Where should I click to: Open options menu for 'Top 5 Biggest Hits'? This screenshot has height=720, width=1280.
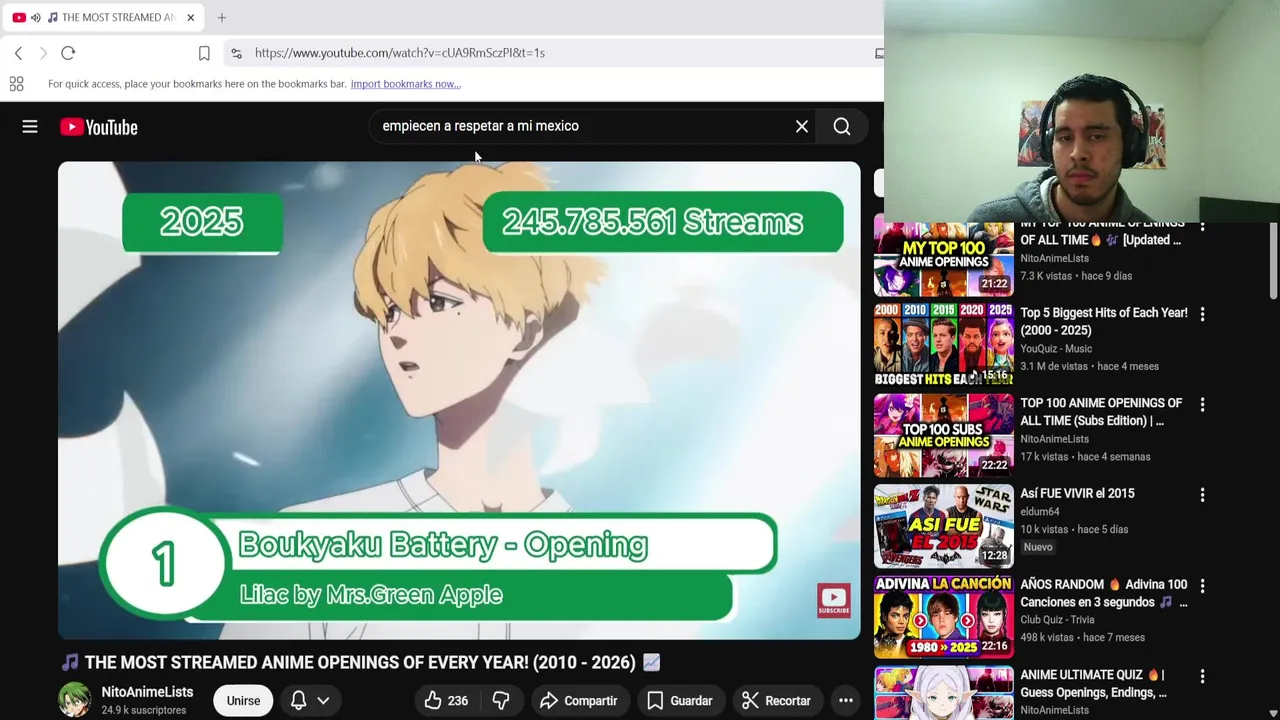(x=1202, y=314)
